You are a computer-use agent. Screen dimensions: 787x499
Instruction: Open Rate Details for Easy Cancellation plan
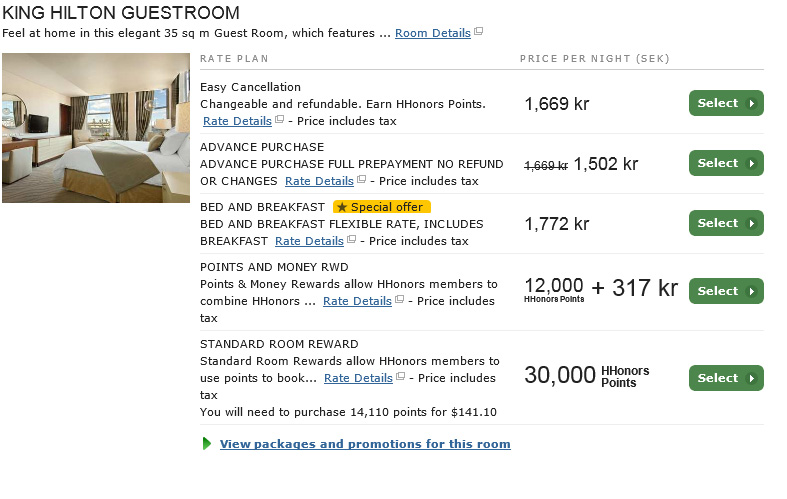pos(237,121)
